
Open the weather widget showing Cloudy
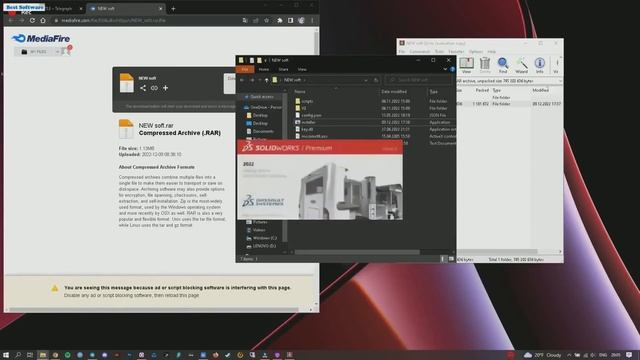543,355
